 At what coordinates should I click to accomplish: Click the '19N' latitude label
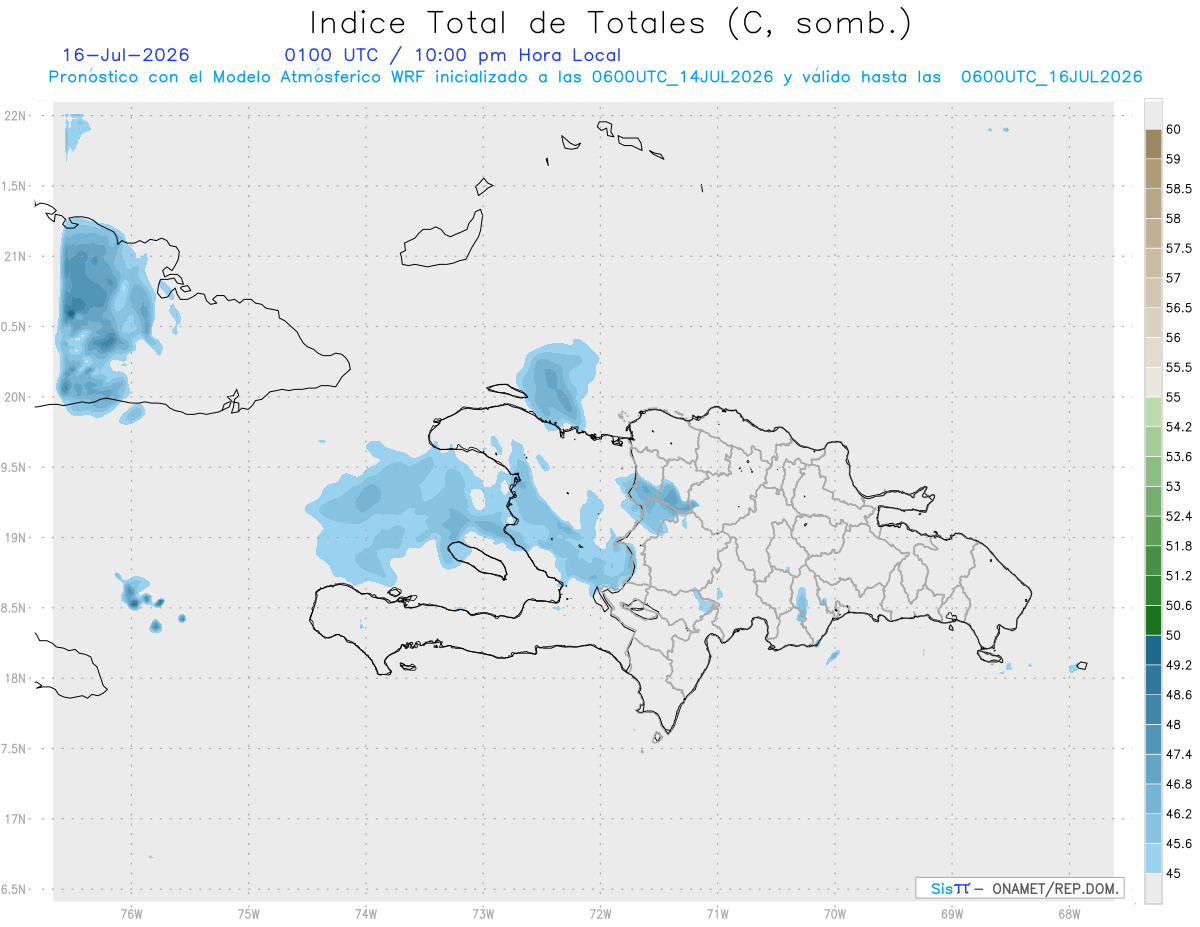click(16, 538)
